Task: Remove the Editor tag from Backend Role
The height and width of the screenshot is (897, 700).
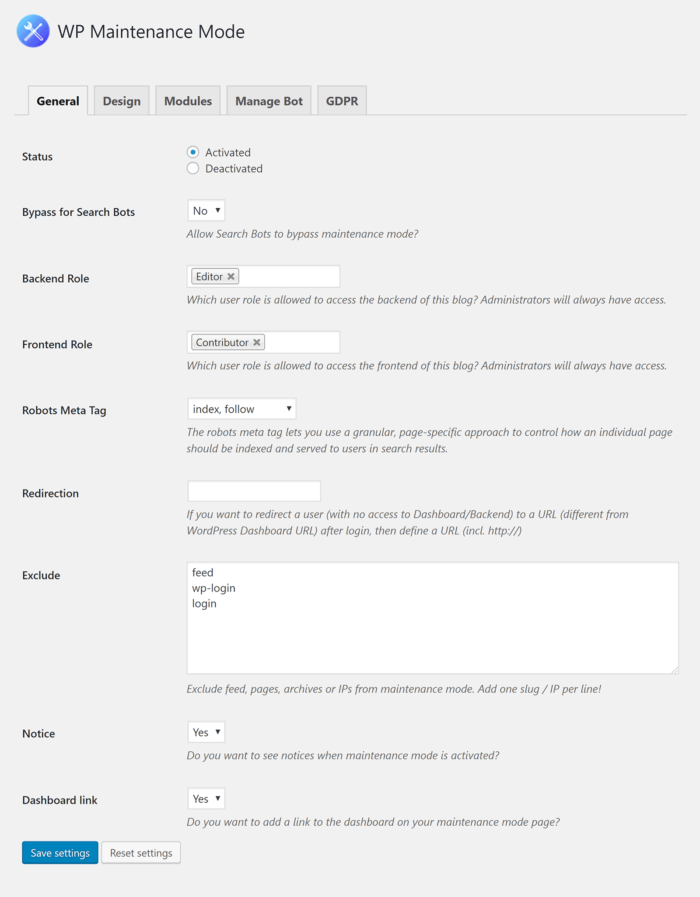Action: (x=229, y=276)
